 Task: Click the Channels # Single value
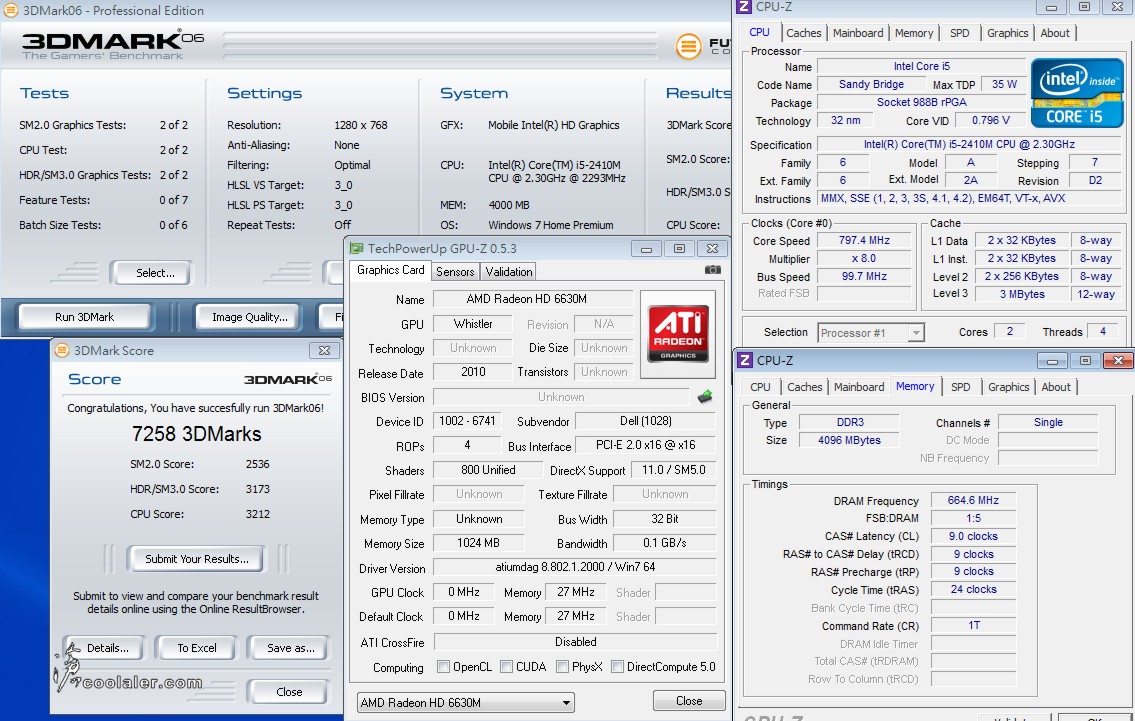(x=1048, y=422)
